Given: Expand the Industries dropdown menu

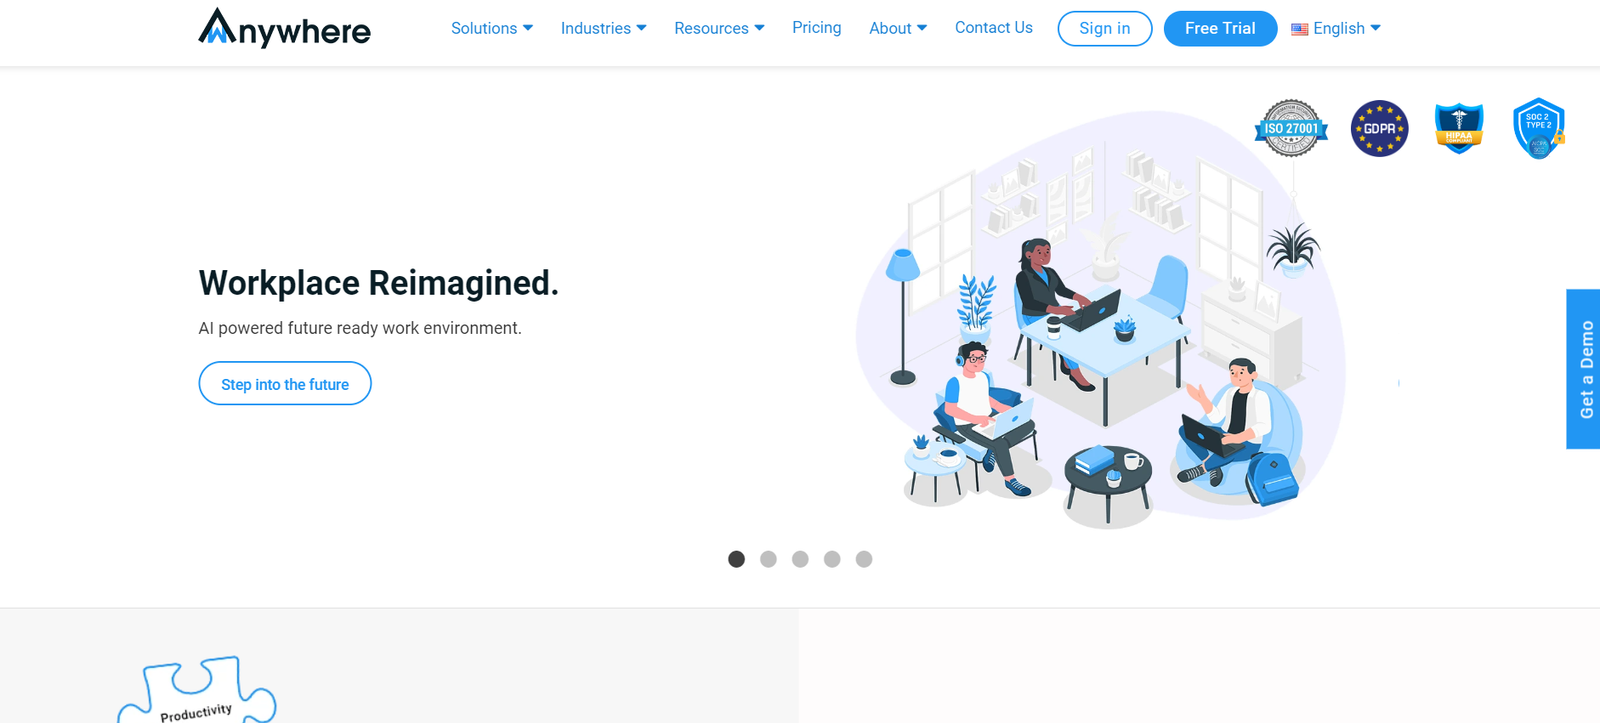Looking at the screenshot, I should tap(603, 28).
